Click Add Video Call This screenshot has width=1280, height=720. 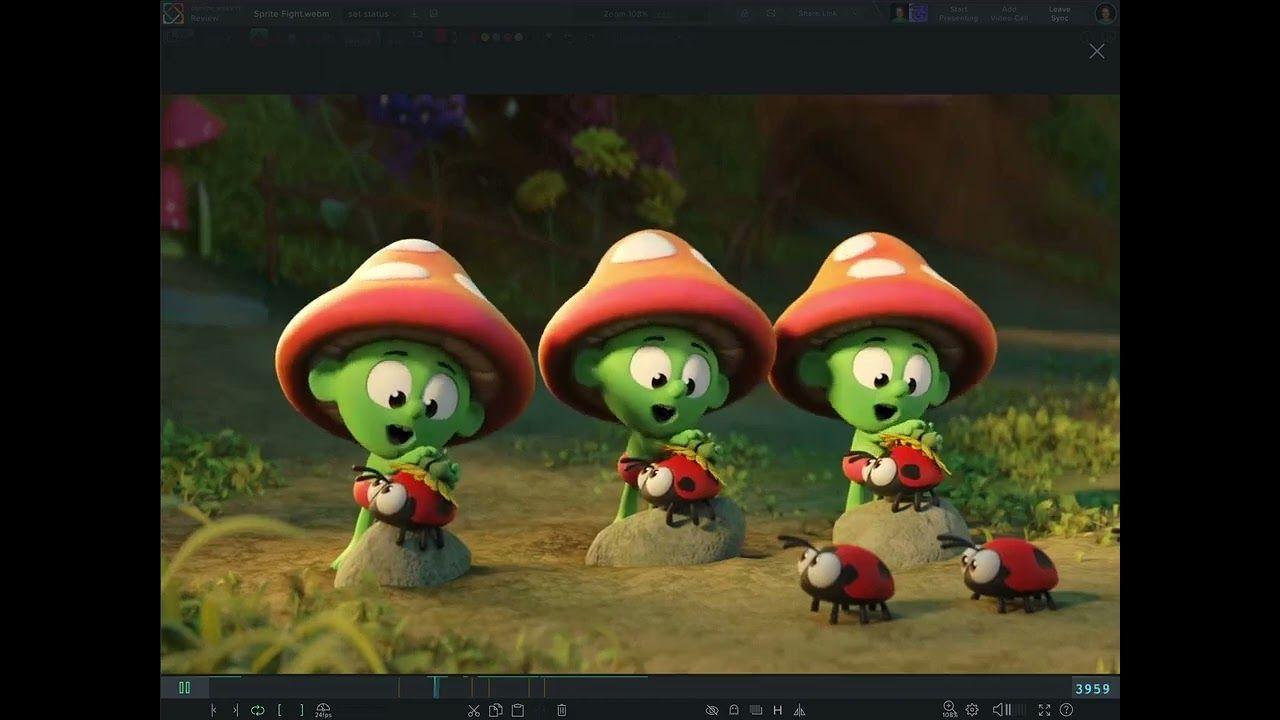1009,14
